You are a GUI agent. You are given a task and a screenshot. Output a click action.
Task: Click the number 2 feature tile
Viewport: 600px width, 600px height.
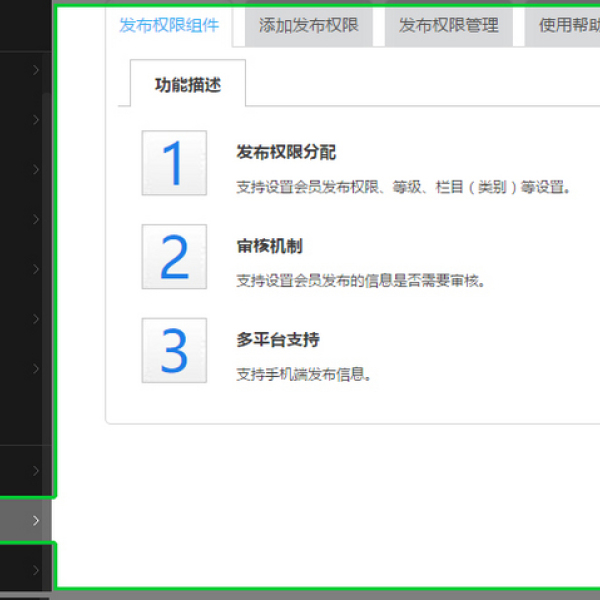click(174, 256)
